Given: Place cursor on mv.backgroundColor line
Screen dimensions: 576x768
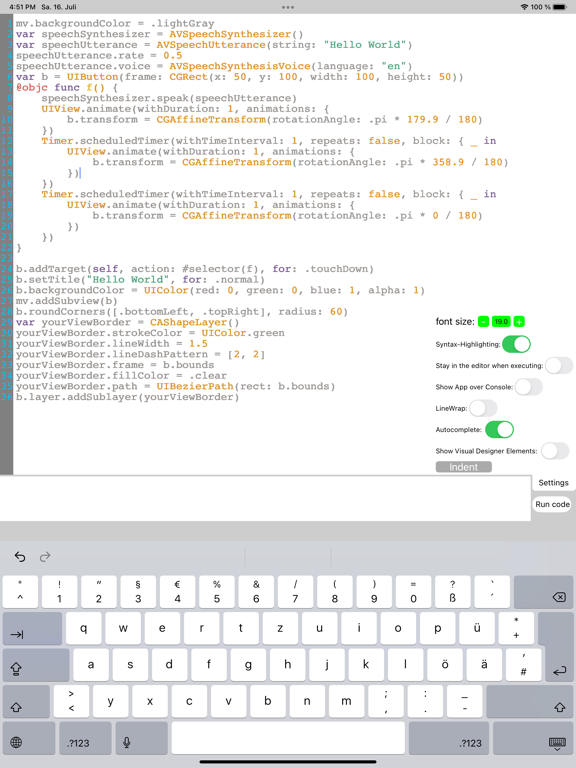Looking at the screenshot, I should coord(115,24).
